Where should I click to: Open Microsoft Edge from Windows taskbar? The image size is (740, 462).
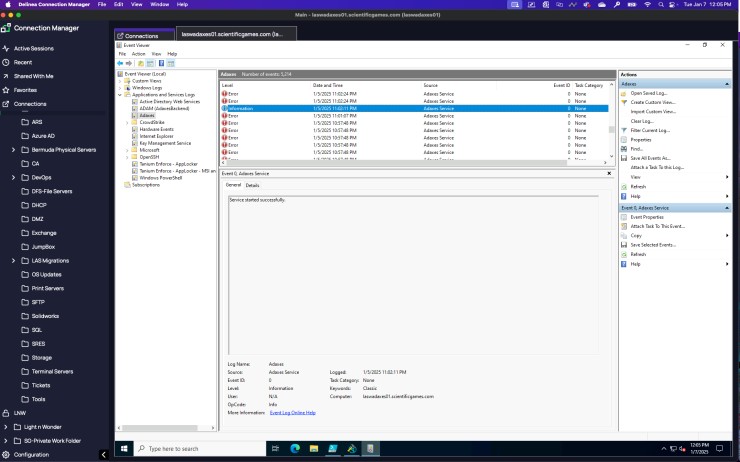(x=295, y=448)
